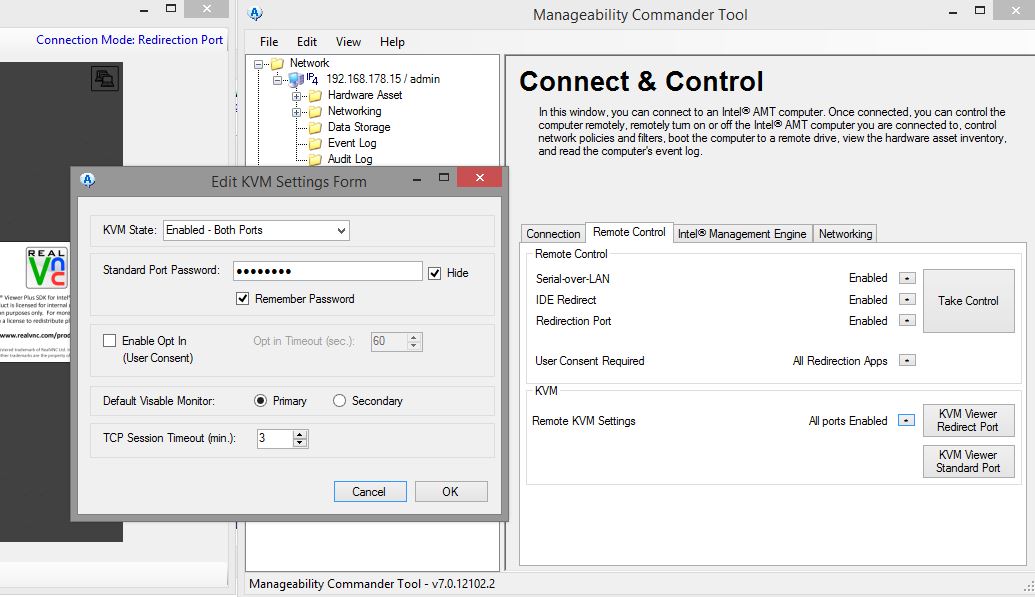The width and height of the screenshot is (1035, 597).
Task: Click Cancel in the KVM Settings form
Action: pyautogui.click(x=370, y=492)
